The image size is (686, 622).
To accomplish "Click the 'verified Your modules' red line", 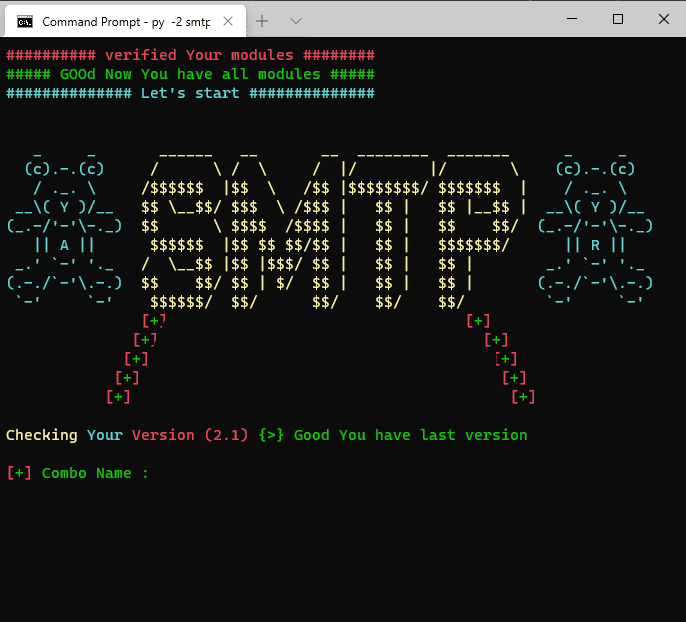I will (190, 55).
